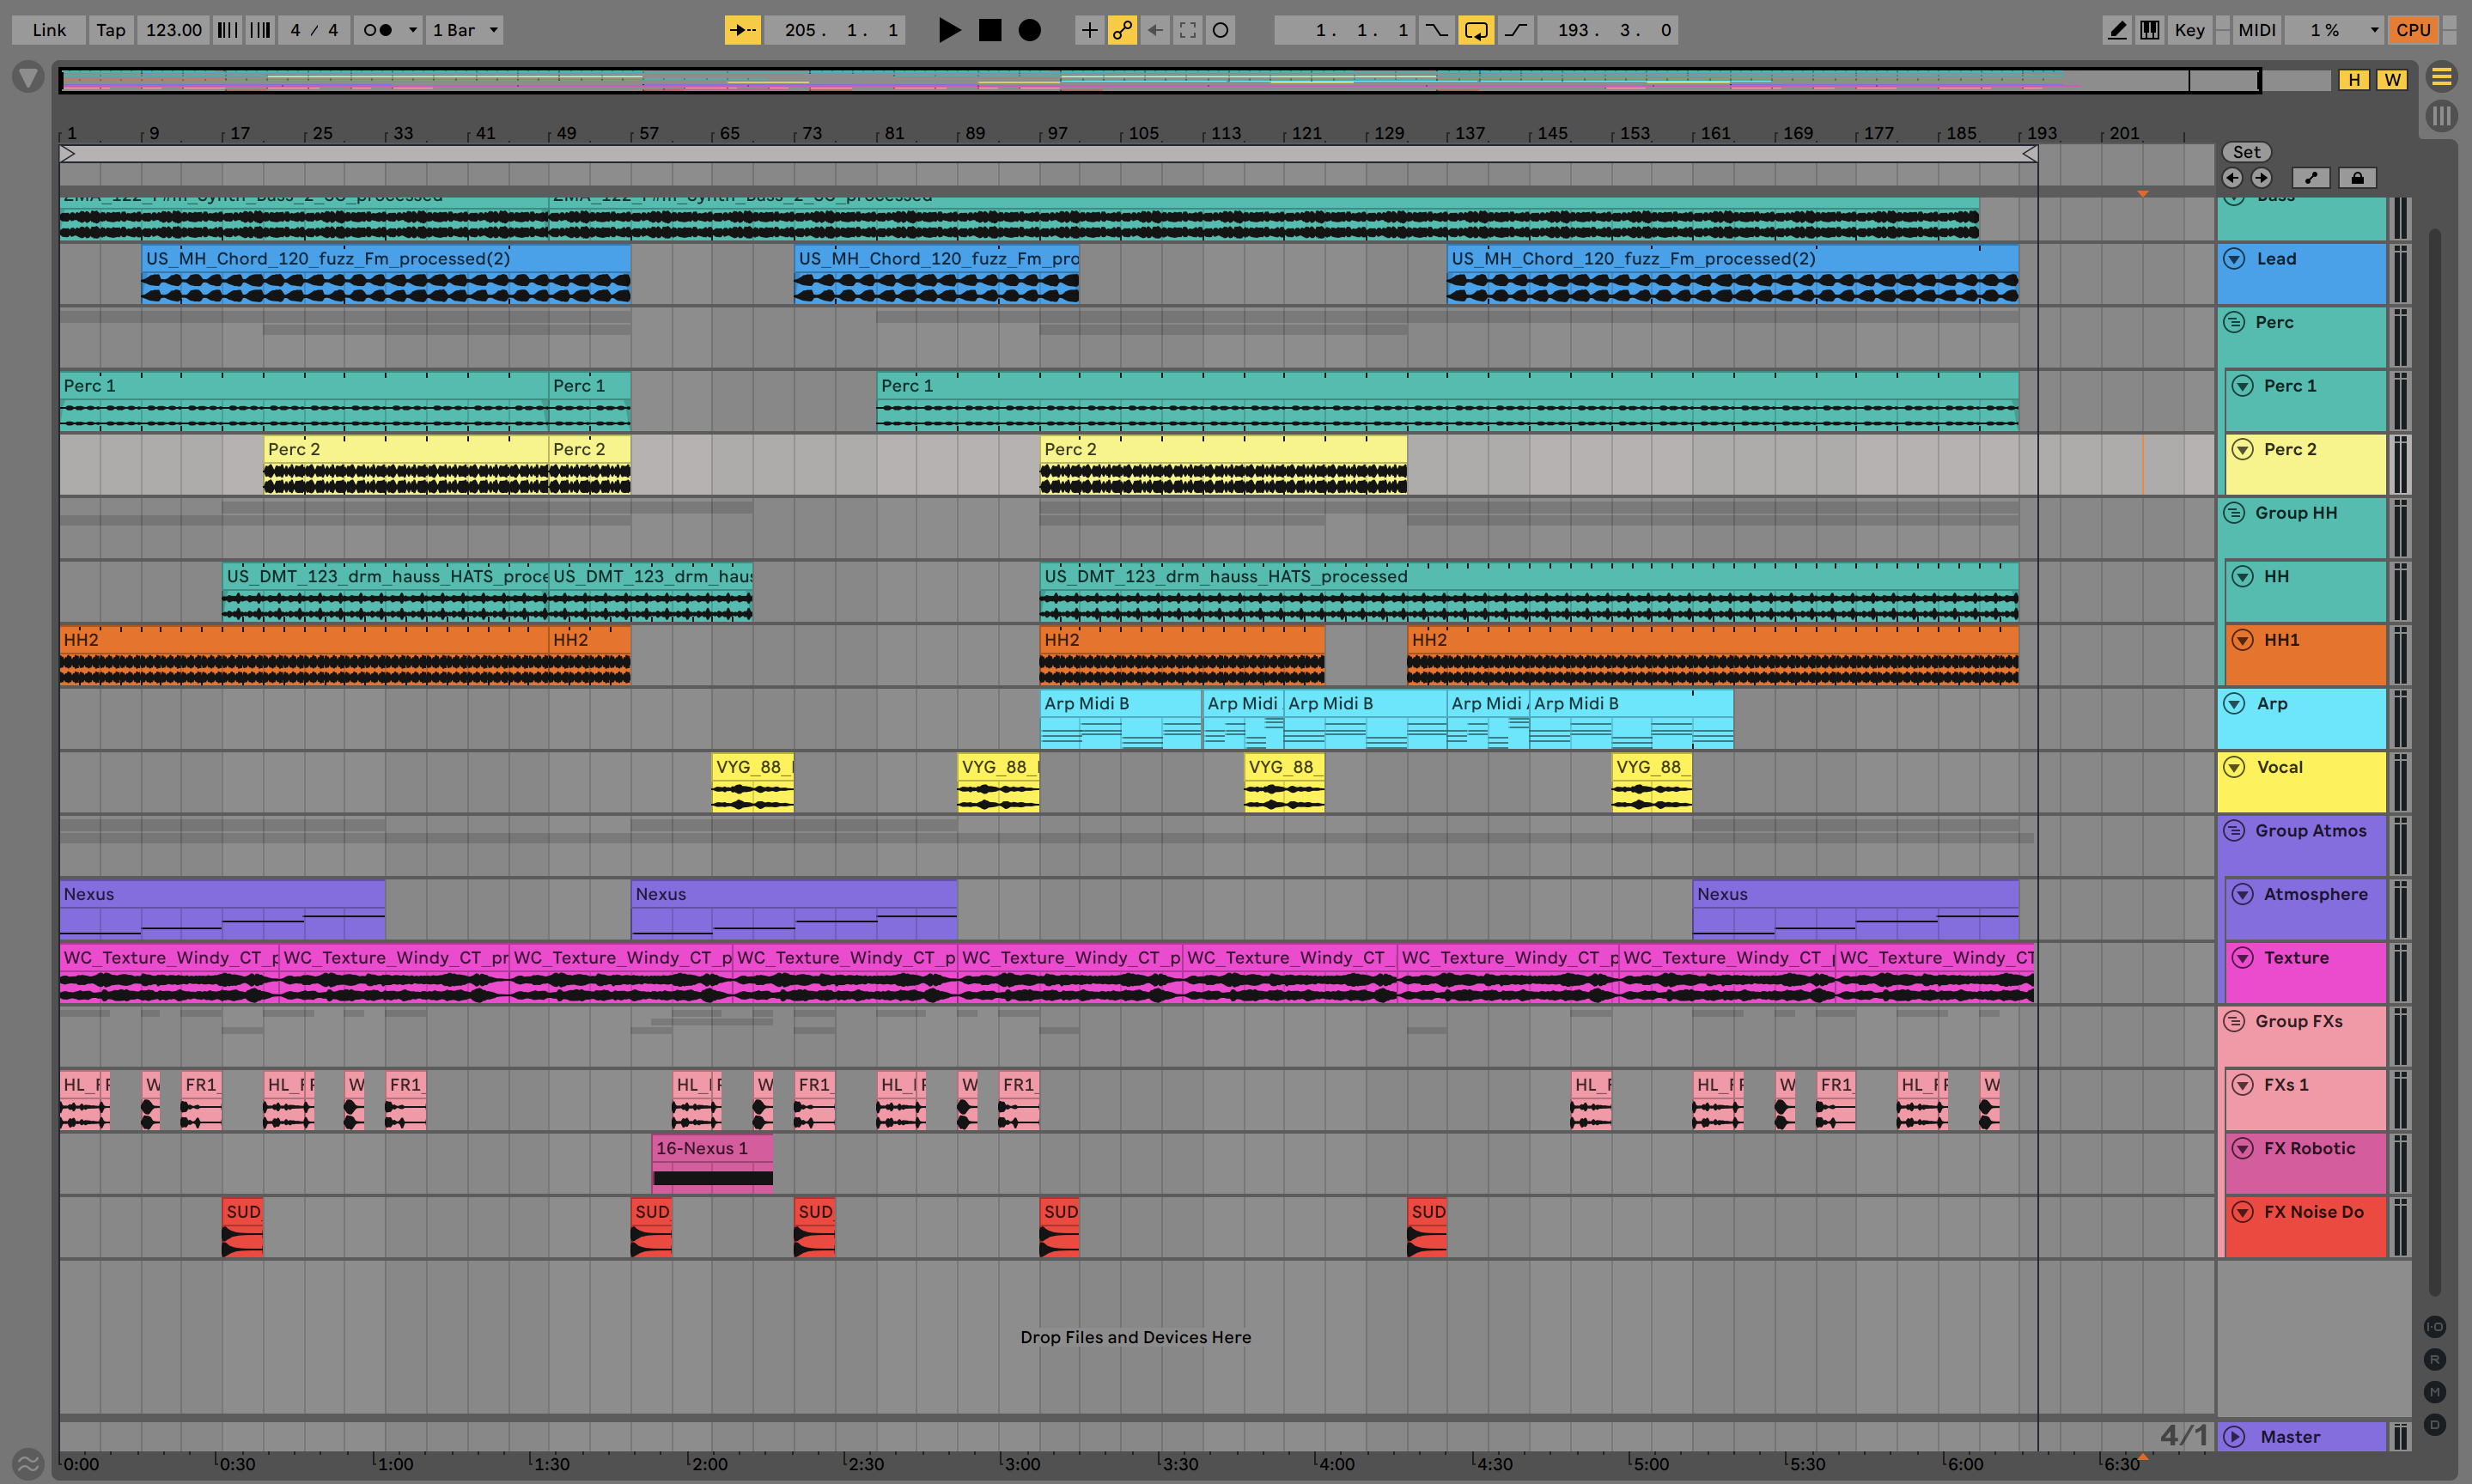Viewport: 2472px width, 1484px height.
Task: Unfold the Lead track
Action: click(x=2234, y=259)
